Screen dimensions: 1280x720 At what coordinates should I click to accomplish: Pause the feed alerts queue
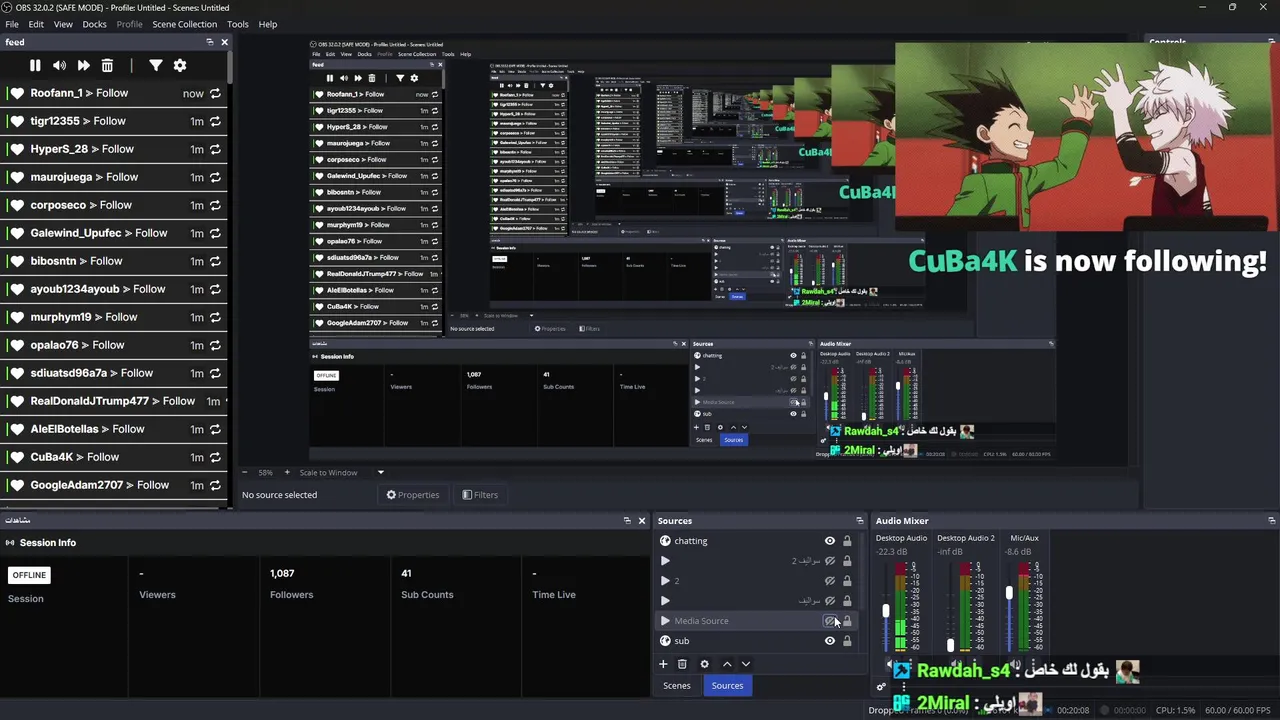pyautogui.click(x=35, y=65)
